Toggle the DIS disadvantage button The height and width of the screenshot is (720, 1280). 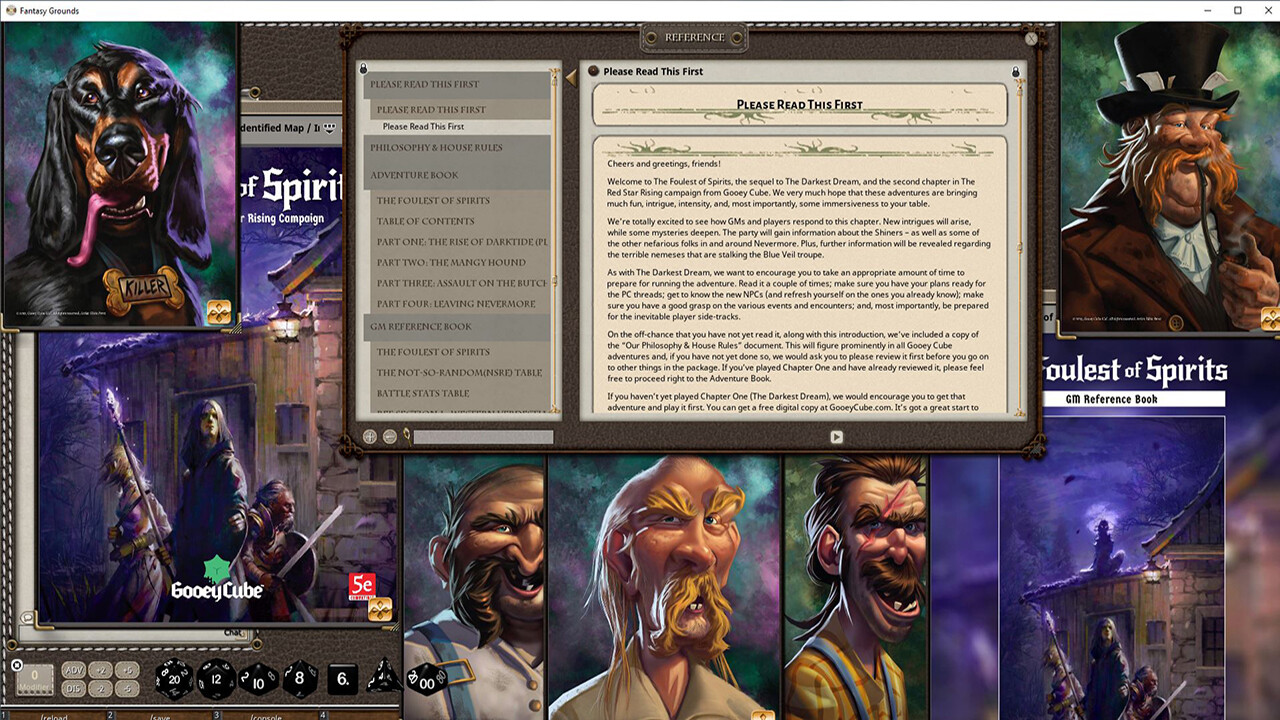(x=72, y=687)
